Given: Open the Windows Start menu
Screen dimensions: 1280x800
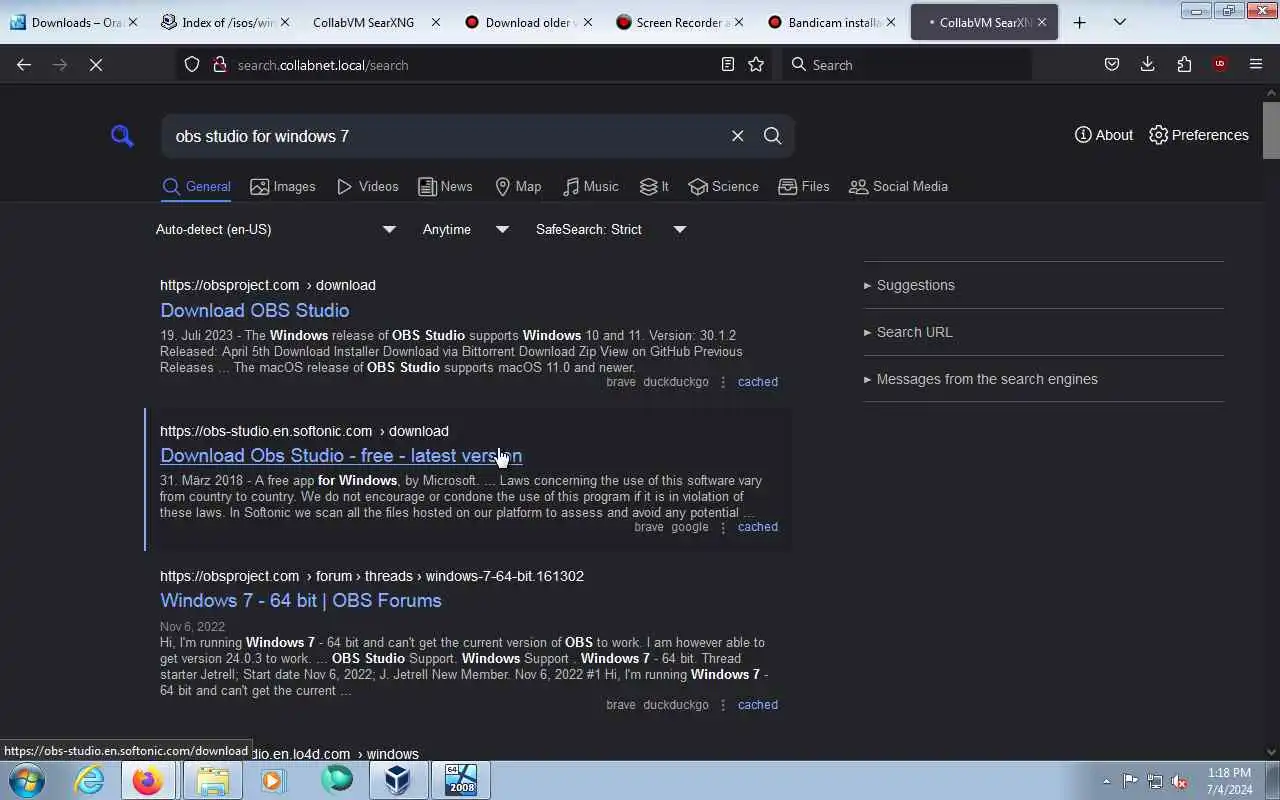Looking at the screenshot, I should pyautogui.click(x=26, y=780).
